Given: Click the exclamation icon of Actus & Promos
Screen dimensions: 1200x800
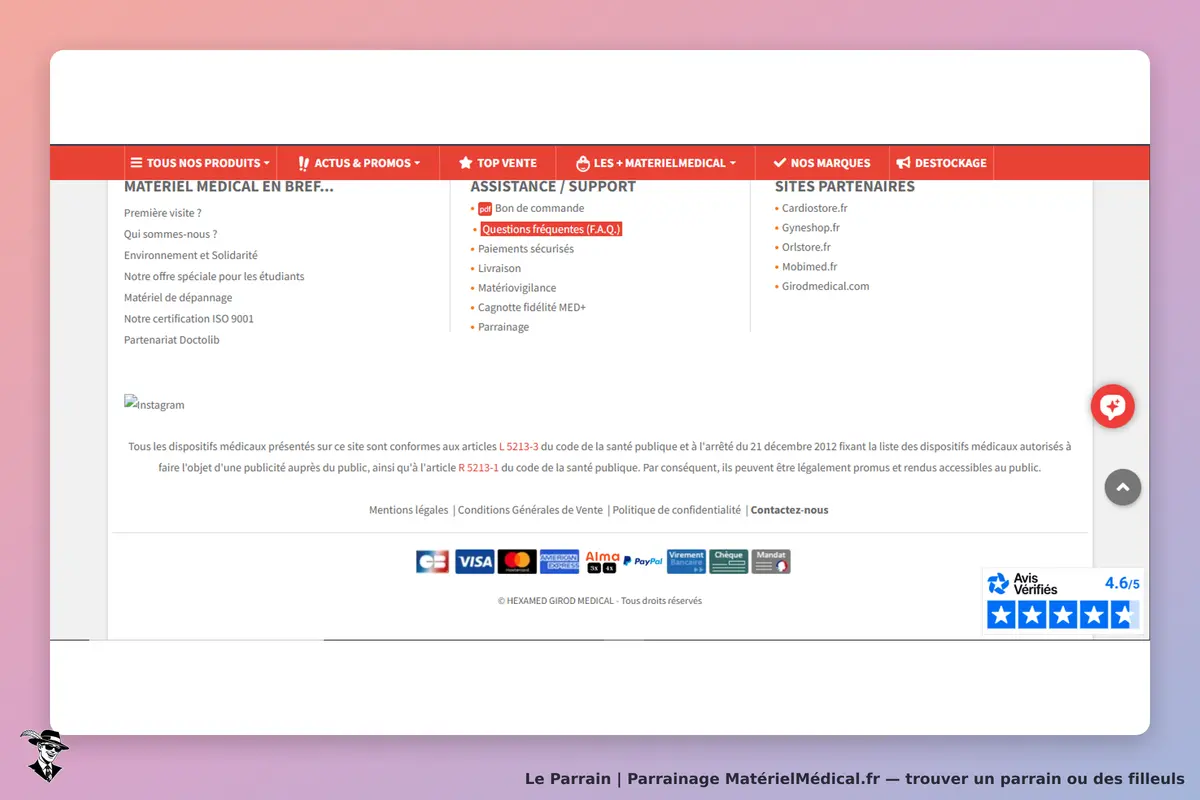Looking at the screenshot, I should (303, 163).
